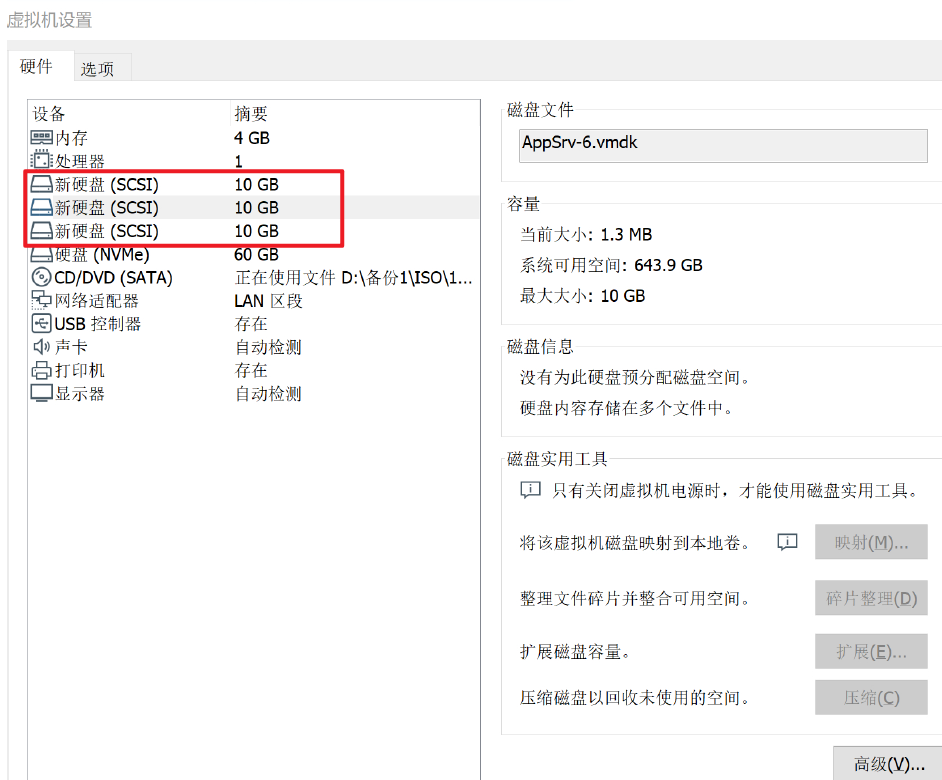Click the summary starting 正在使用文件 D:\备份1

point(354,278)
